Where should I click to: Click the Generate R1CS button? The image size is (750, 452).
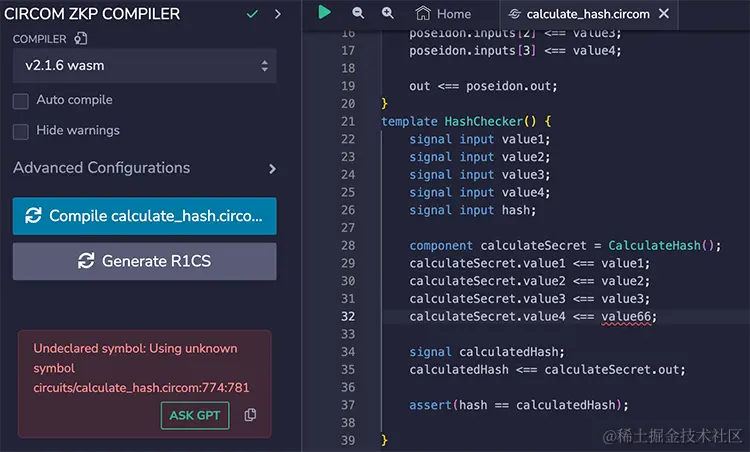[x=144, y=261]
